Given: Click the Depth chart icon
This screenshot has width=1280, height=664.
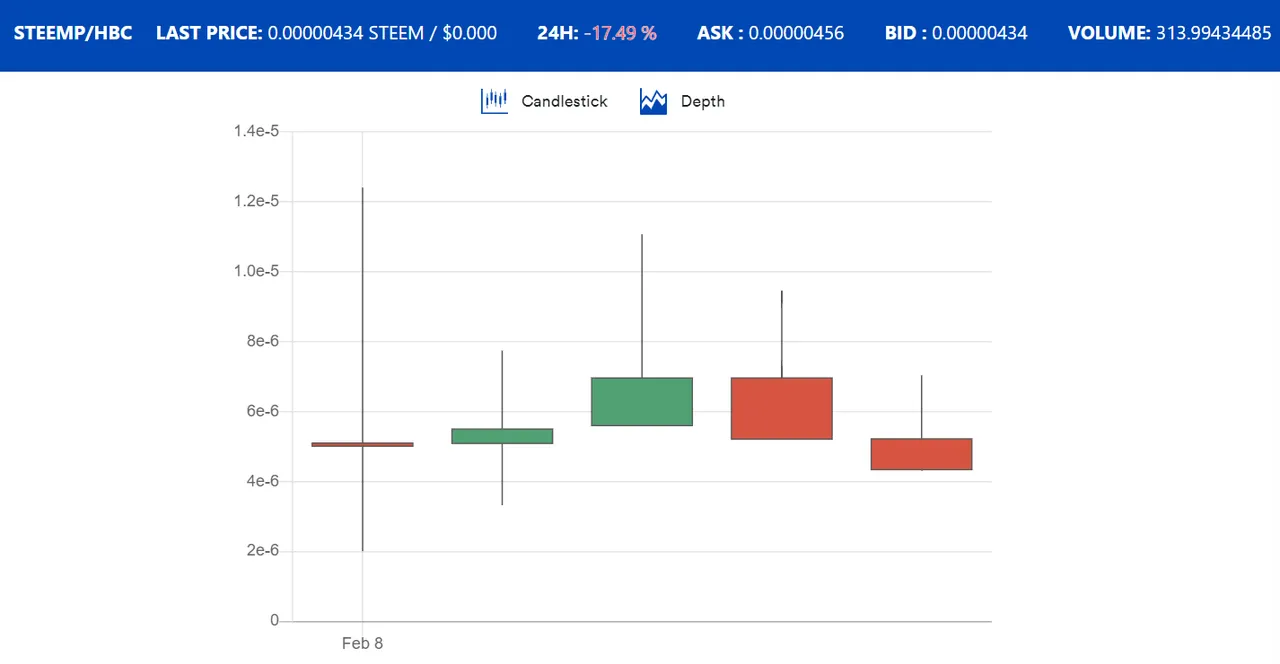Looking at the screenshot, I should pyautogui.click(x=653, y=101).
